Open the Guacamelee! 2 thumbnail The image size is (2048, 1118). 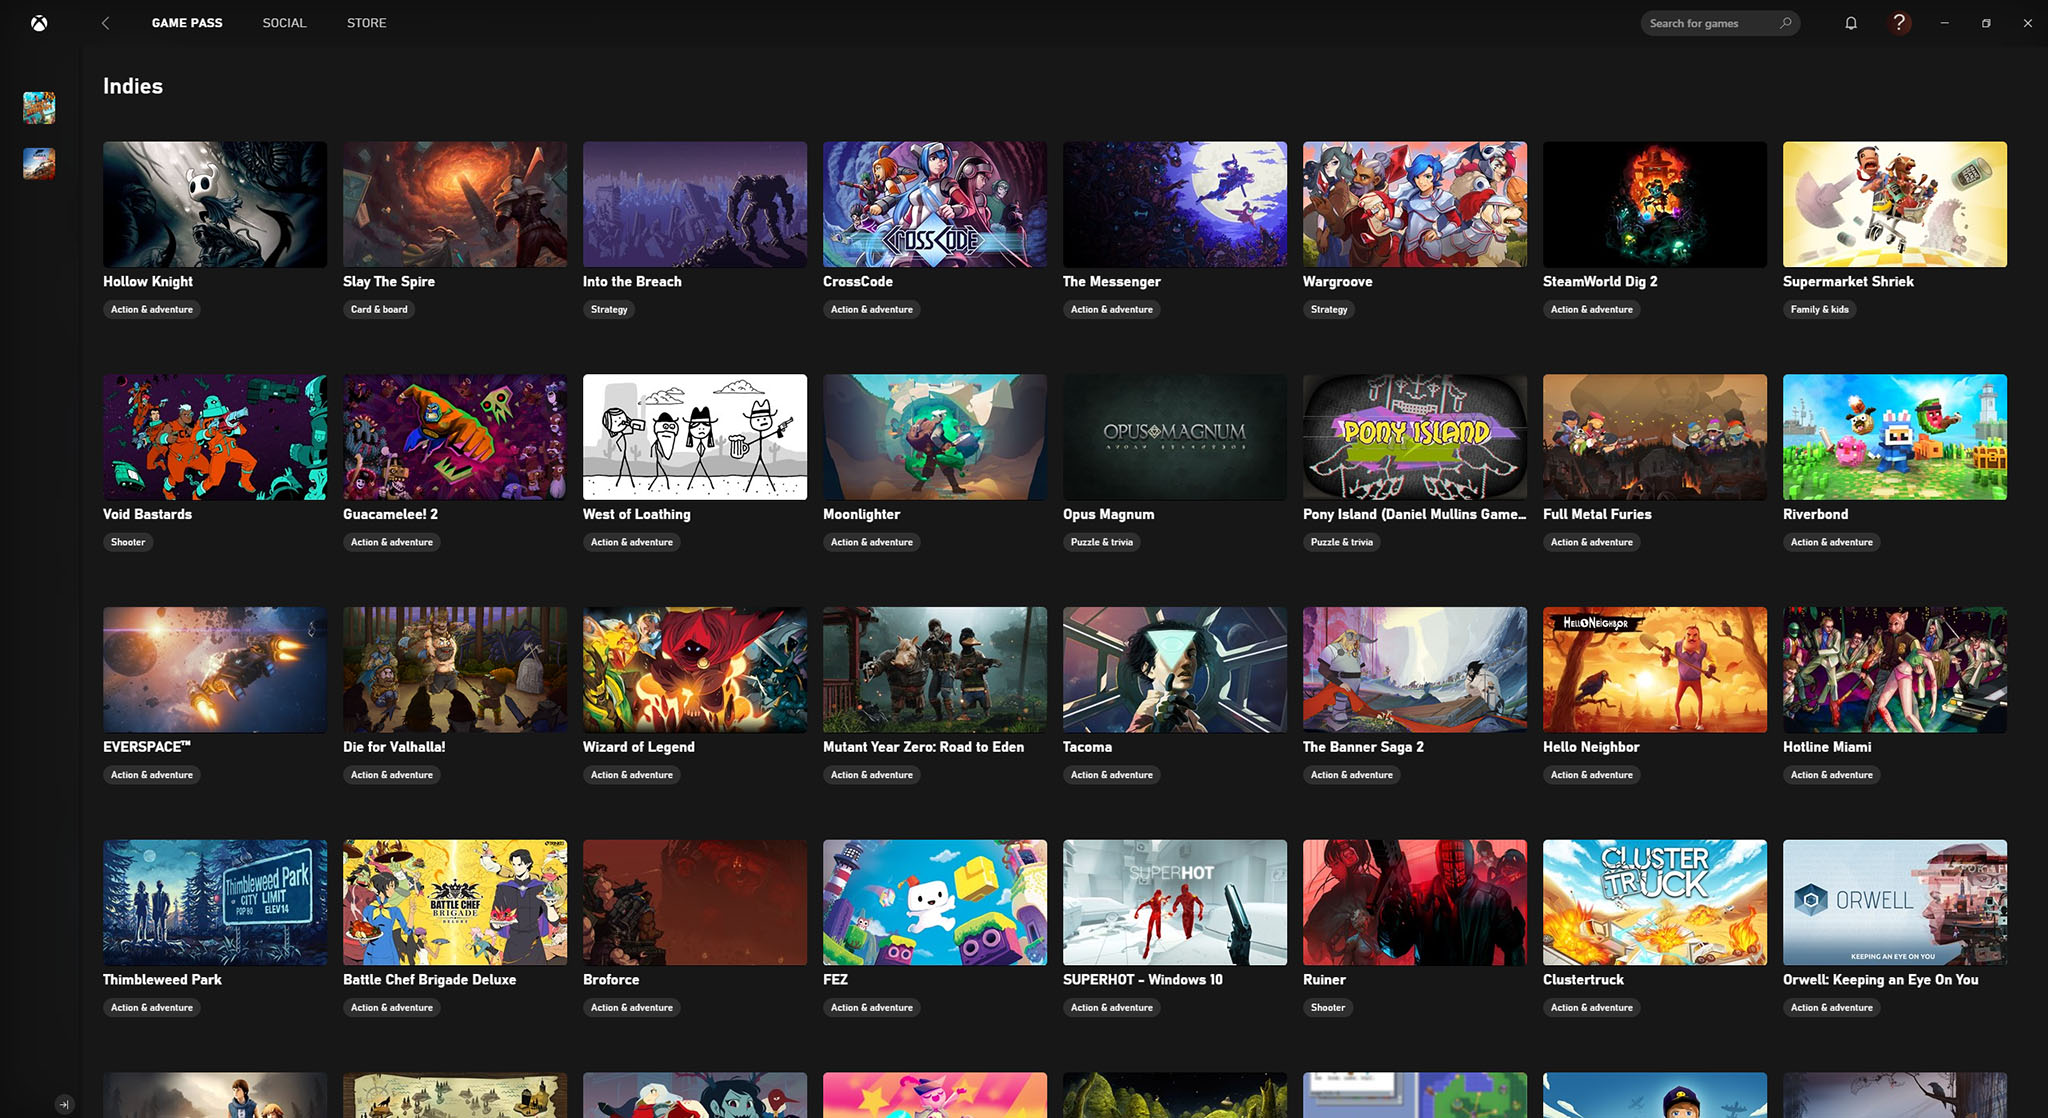tap(455, 437)
